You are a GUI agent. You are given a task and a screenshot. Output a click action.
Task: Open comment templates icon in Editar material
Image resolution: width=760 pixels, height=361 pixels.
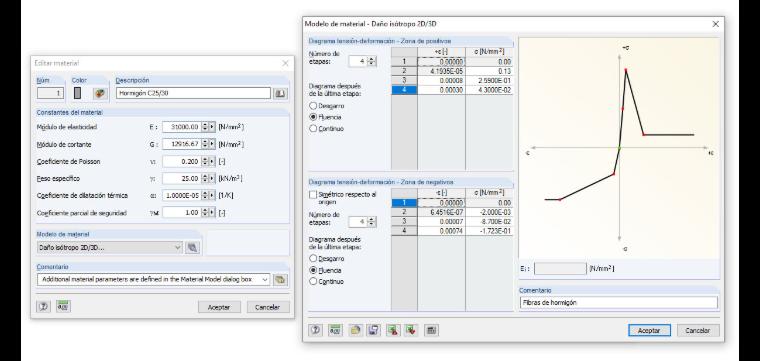280,280
